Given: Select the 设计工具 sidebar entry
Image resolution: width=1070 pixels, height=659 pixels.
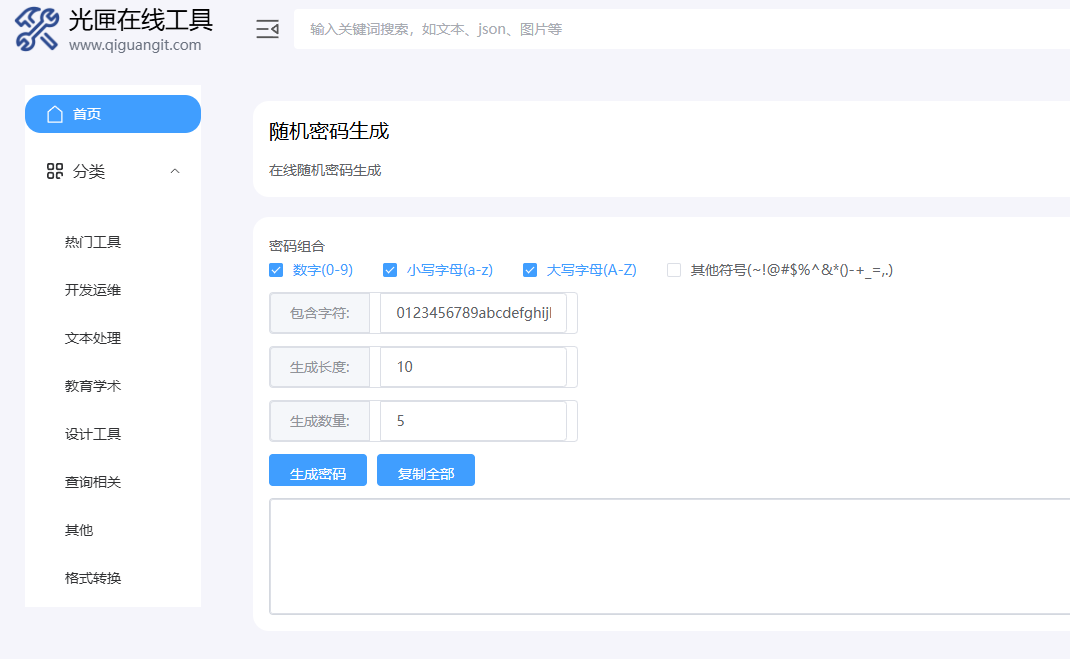Looking at the screenshot, I should pos(93,434).
